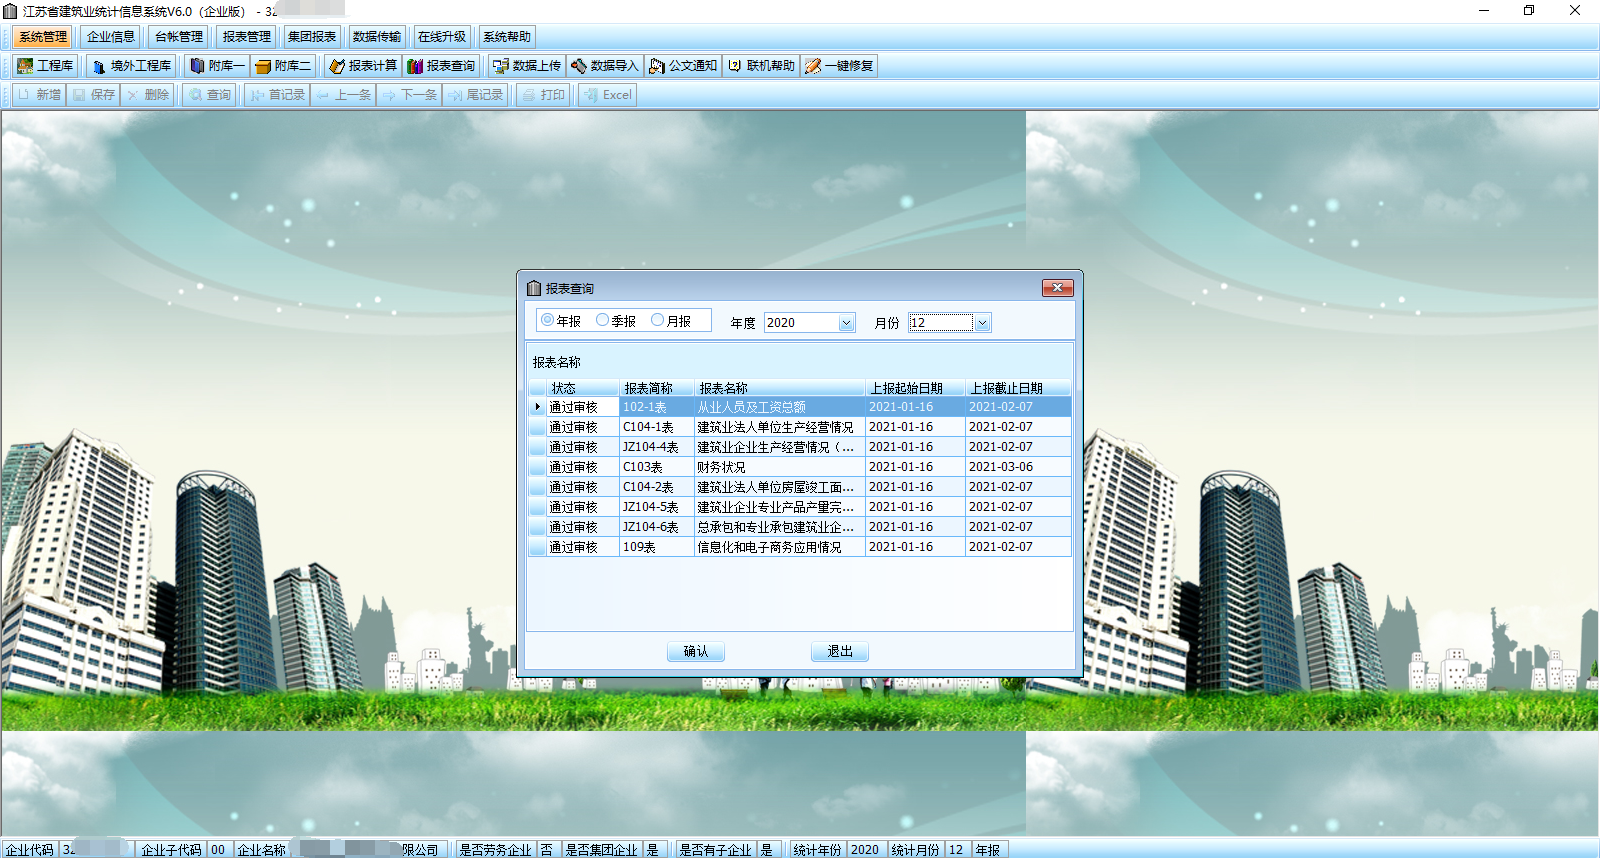Viewport: 1600px width, 858px height.
Task: Go to 首记录
Action: (277, 95)
